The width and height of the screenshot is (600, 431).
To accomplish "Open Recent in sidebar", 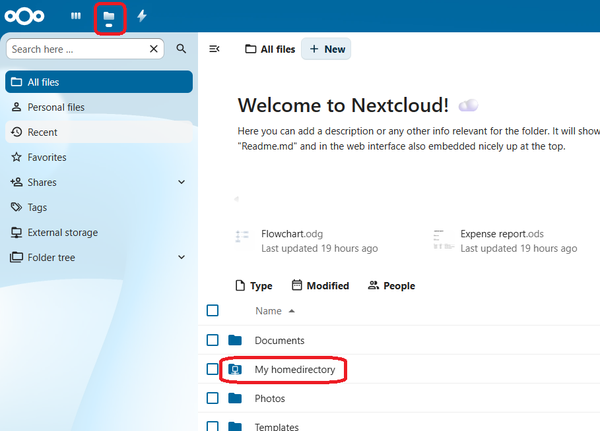I will coord(99,132).
